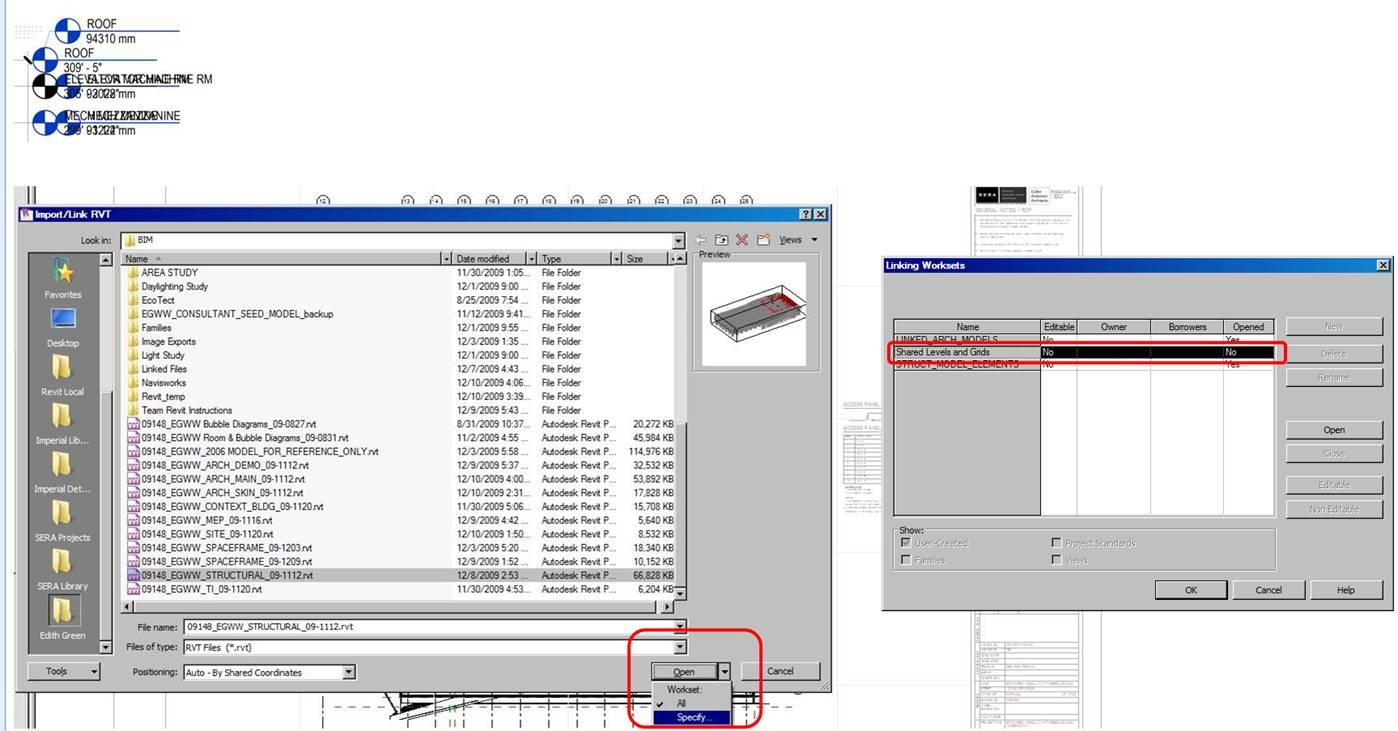Click the Navisworks folder icon
This screenshot has width=1398, height=731.
134,382
